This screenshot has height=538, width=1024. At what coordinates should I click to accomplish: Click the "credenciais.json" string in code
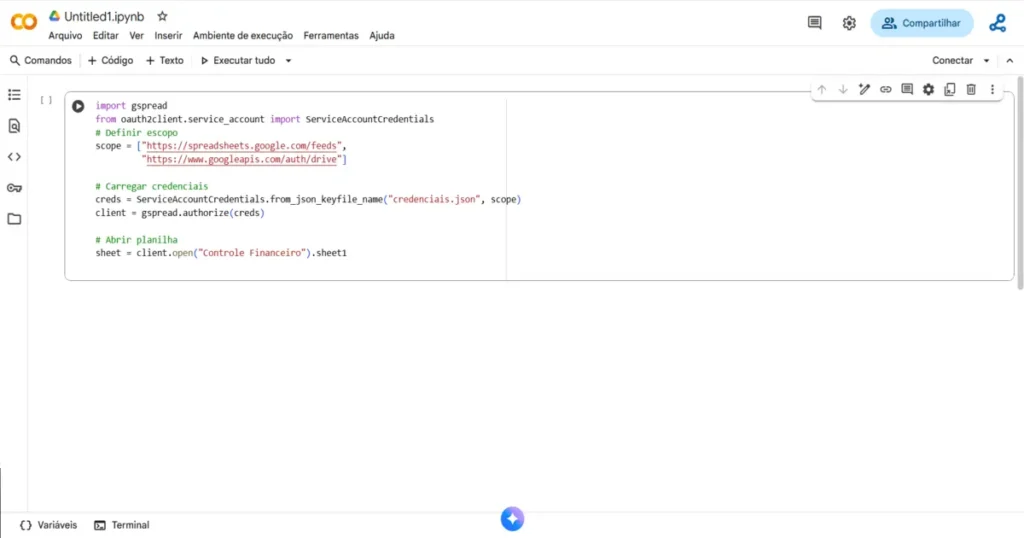[x=434, y=199]
